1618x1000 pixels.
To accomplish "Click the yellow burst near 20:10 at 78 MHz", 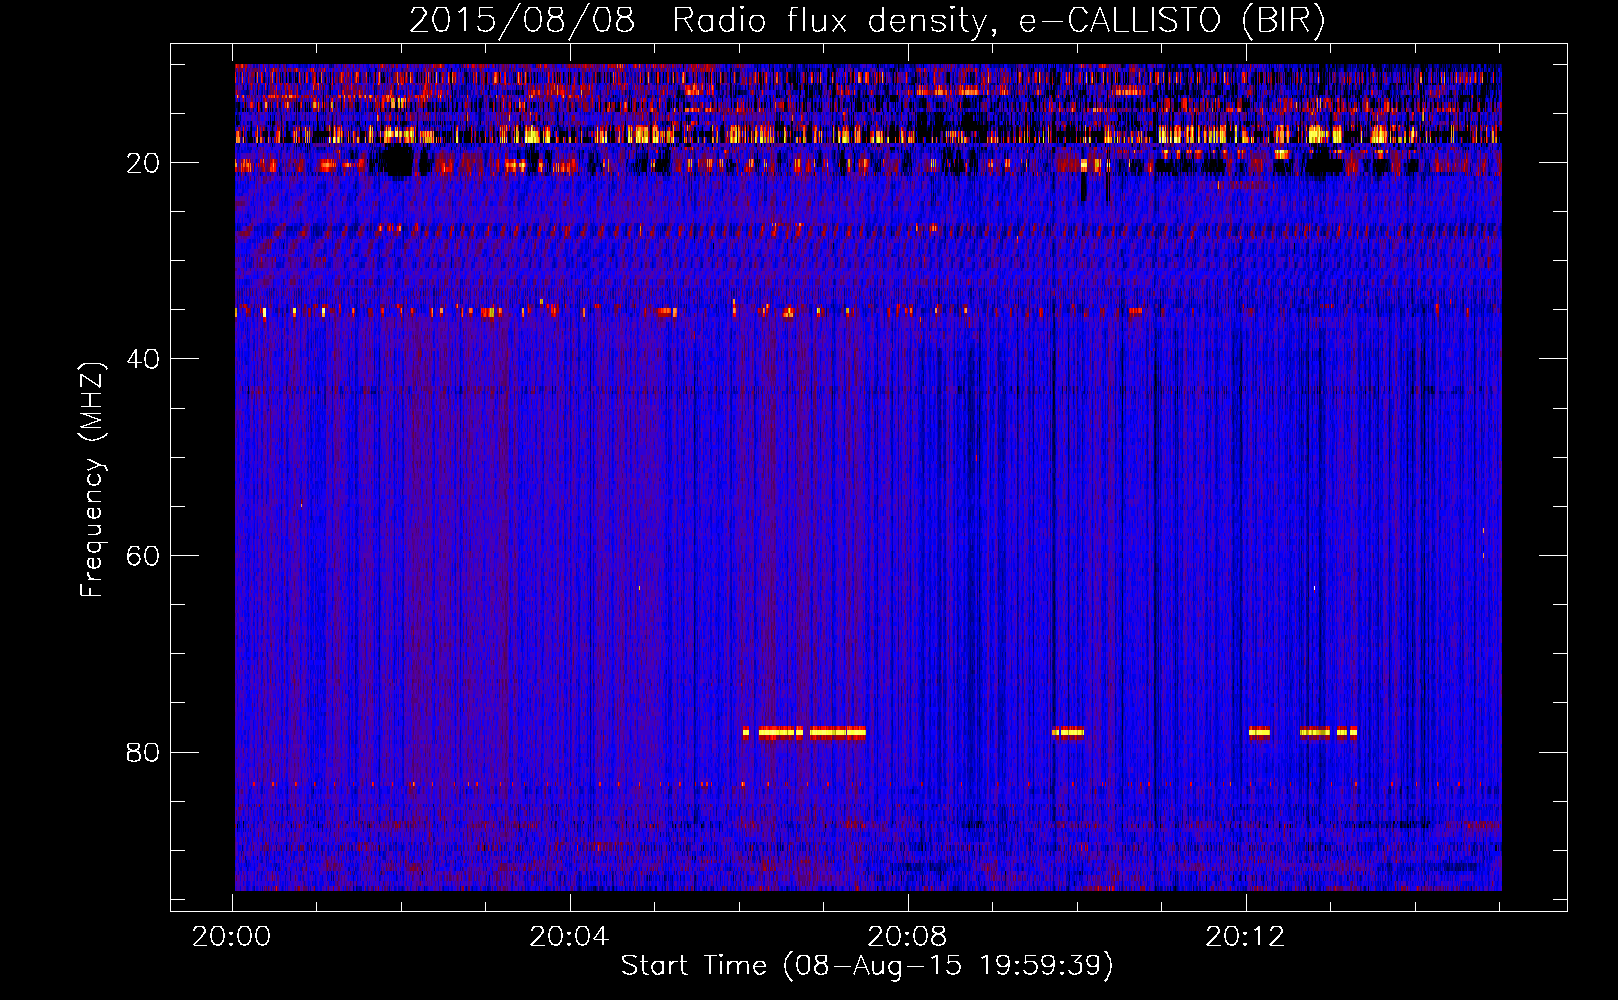I will coord(1068,732).
